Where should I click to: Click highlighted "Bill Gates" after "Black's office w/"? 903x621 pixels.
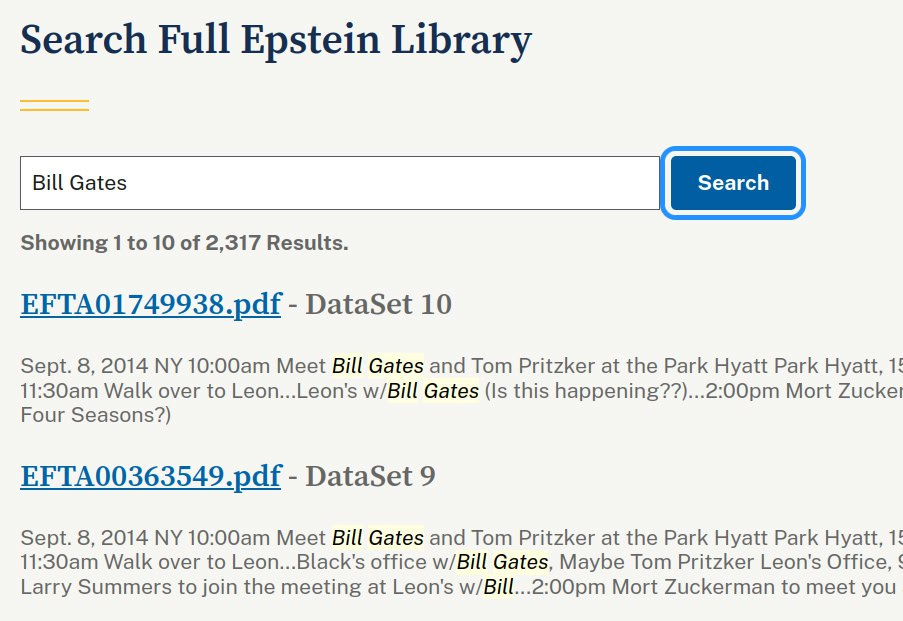[x=502, y=563]
